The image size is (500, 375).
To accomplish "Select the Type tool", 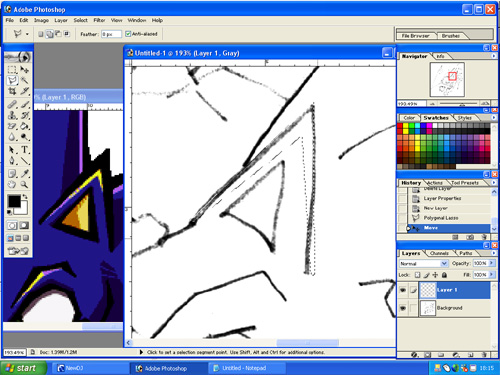I will coord(25,150).
